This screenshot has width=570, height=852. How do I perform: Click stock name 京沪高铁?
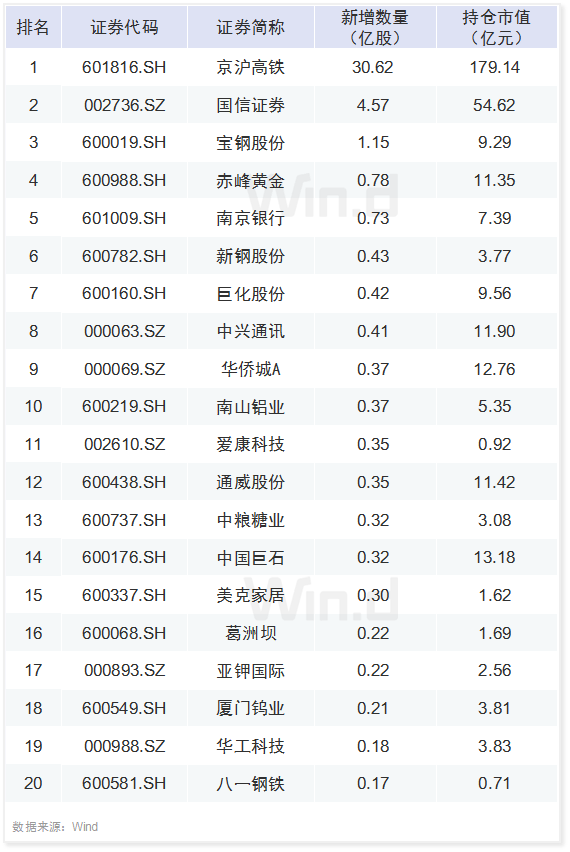click(250, 67)
